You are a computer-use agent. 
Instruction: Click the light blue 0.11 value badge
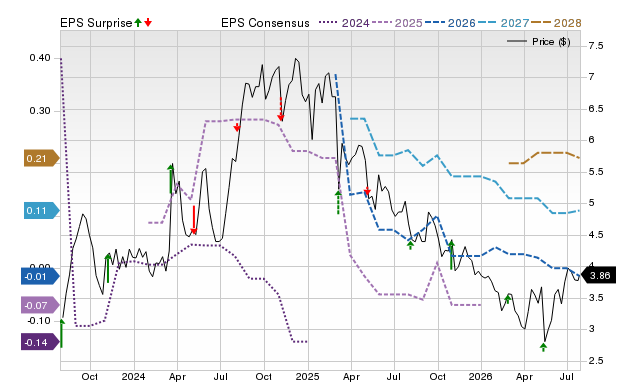[41, 211]
